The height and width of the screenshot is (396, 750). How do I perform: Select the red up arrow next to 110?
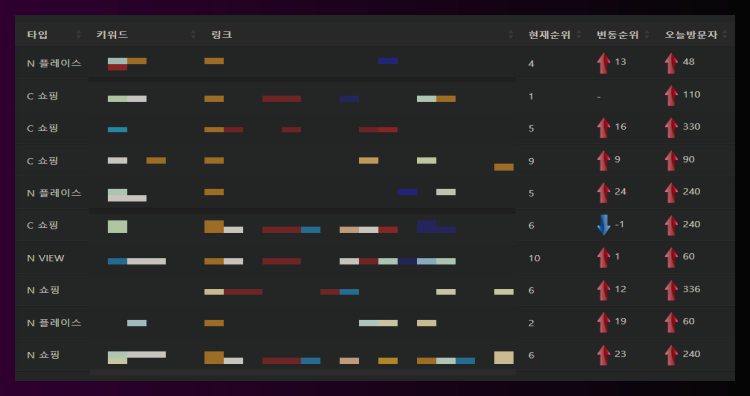point(672,96)
